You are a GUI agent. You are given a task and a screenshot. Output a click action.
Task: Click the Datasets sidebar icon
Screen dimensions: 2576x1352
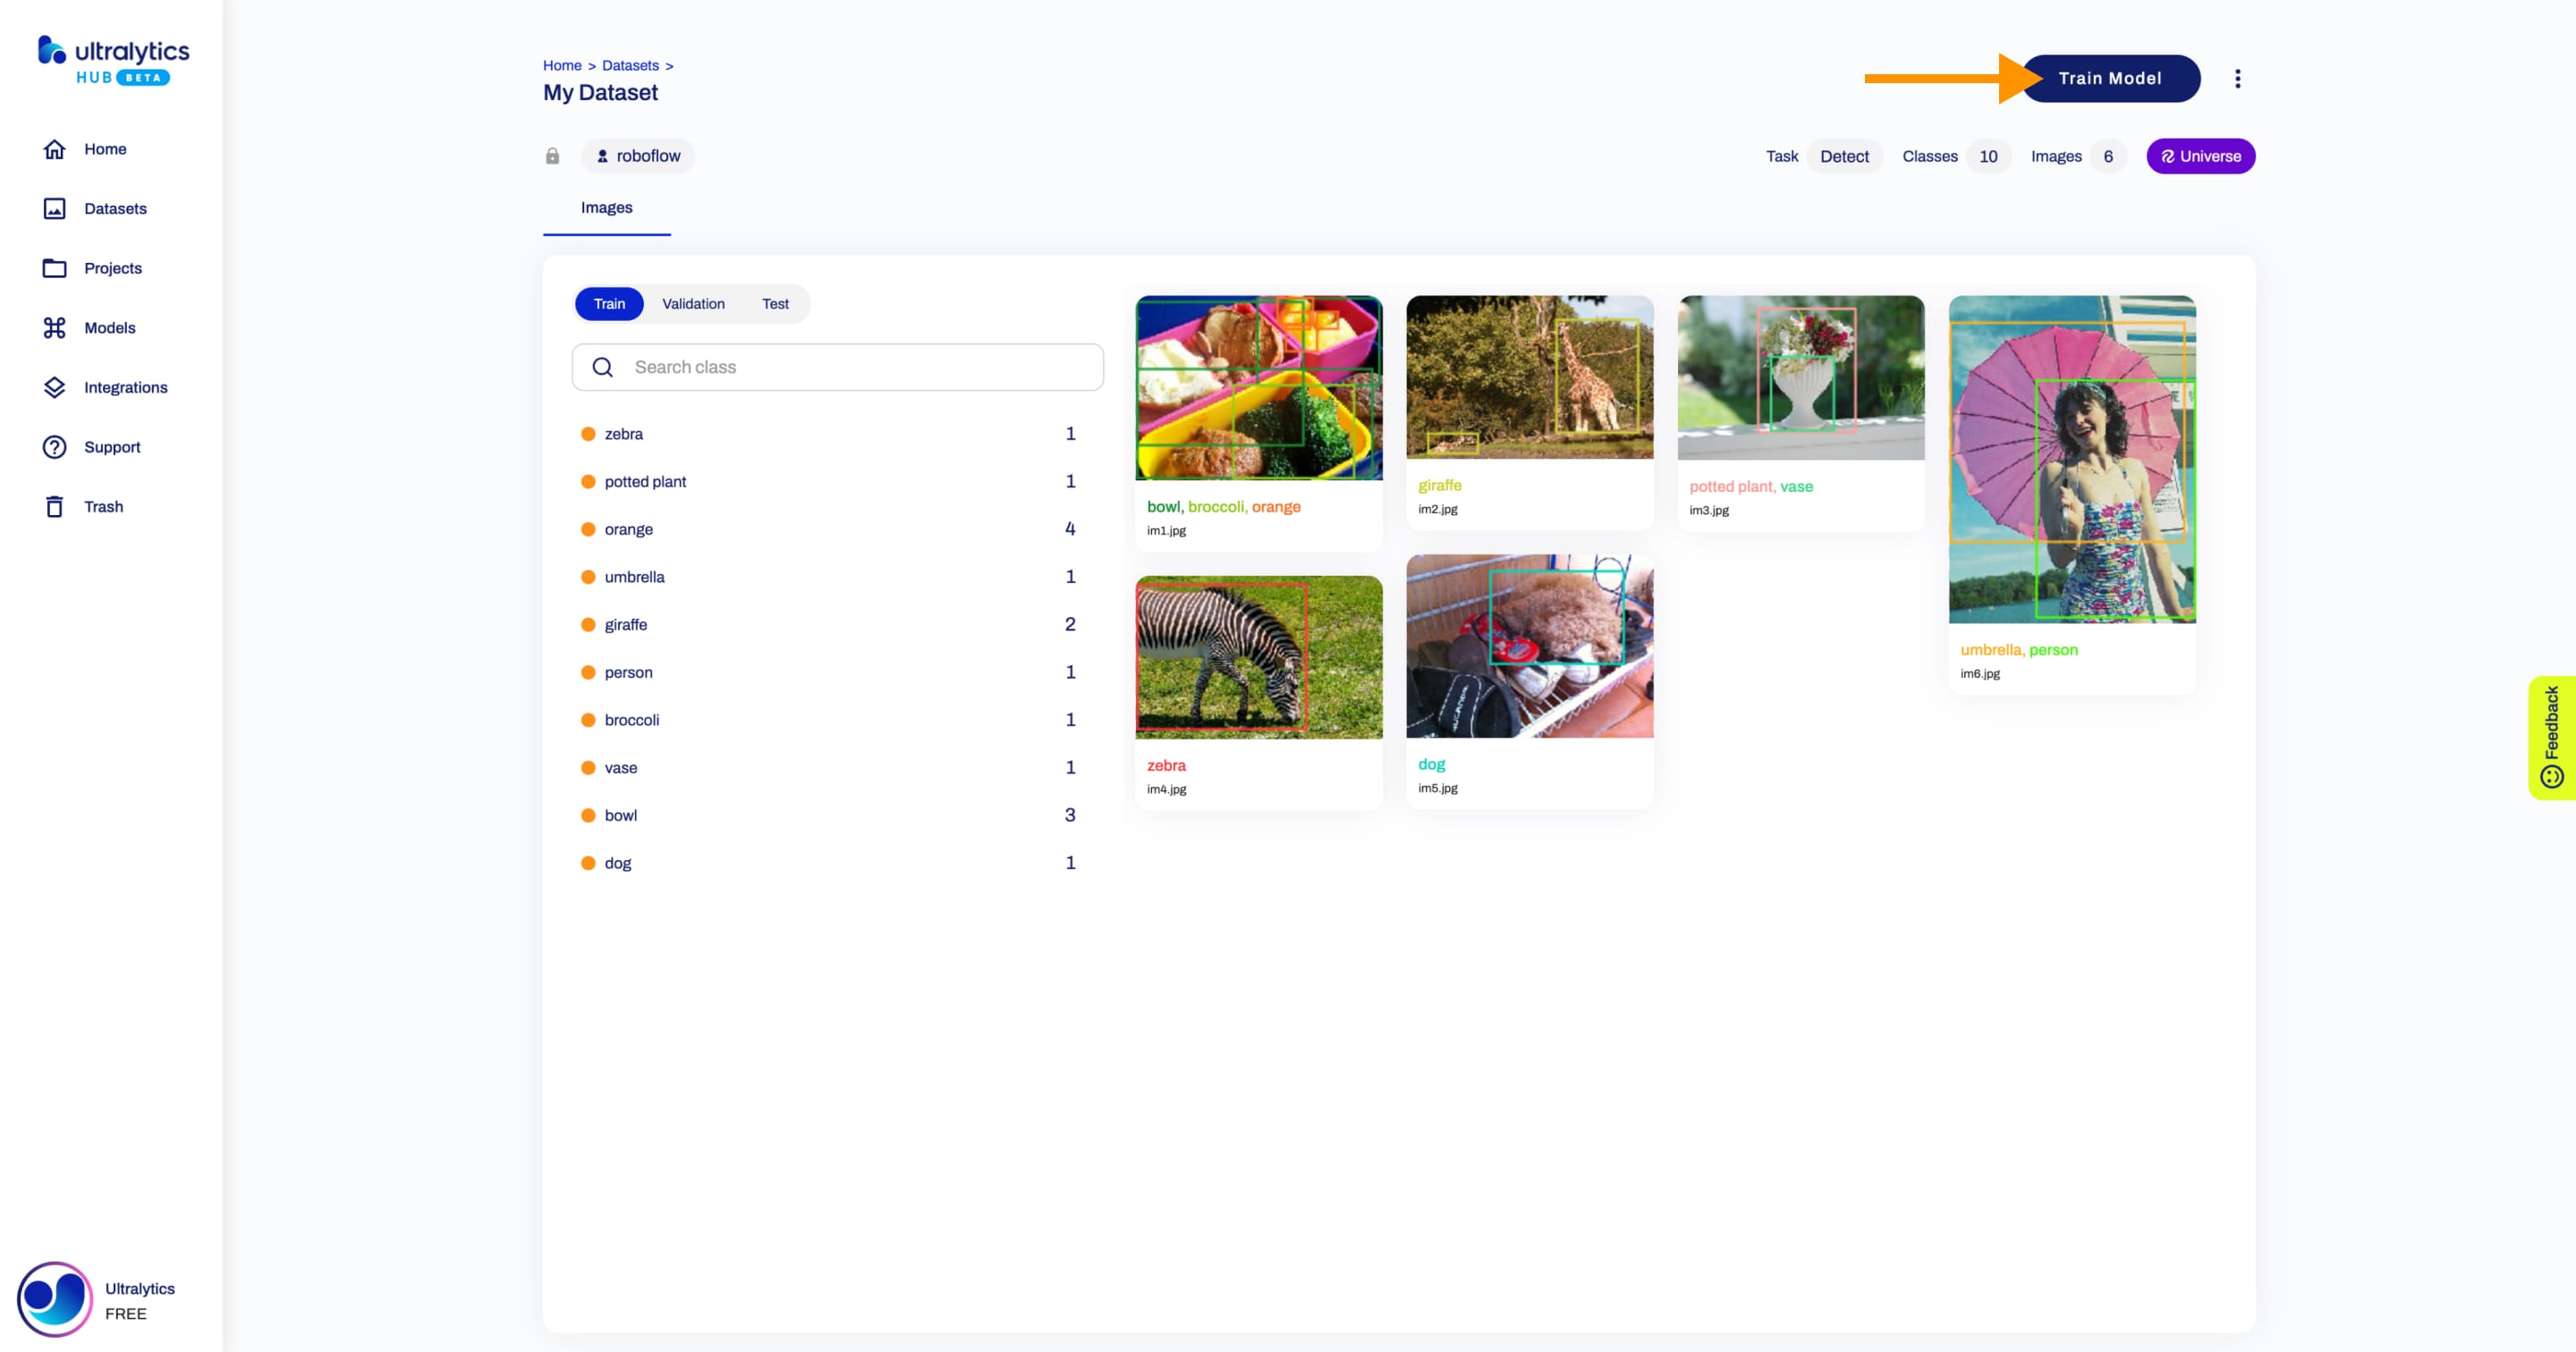pyautogui.click(x=55, y=207)
